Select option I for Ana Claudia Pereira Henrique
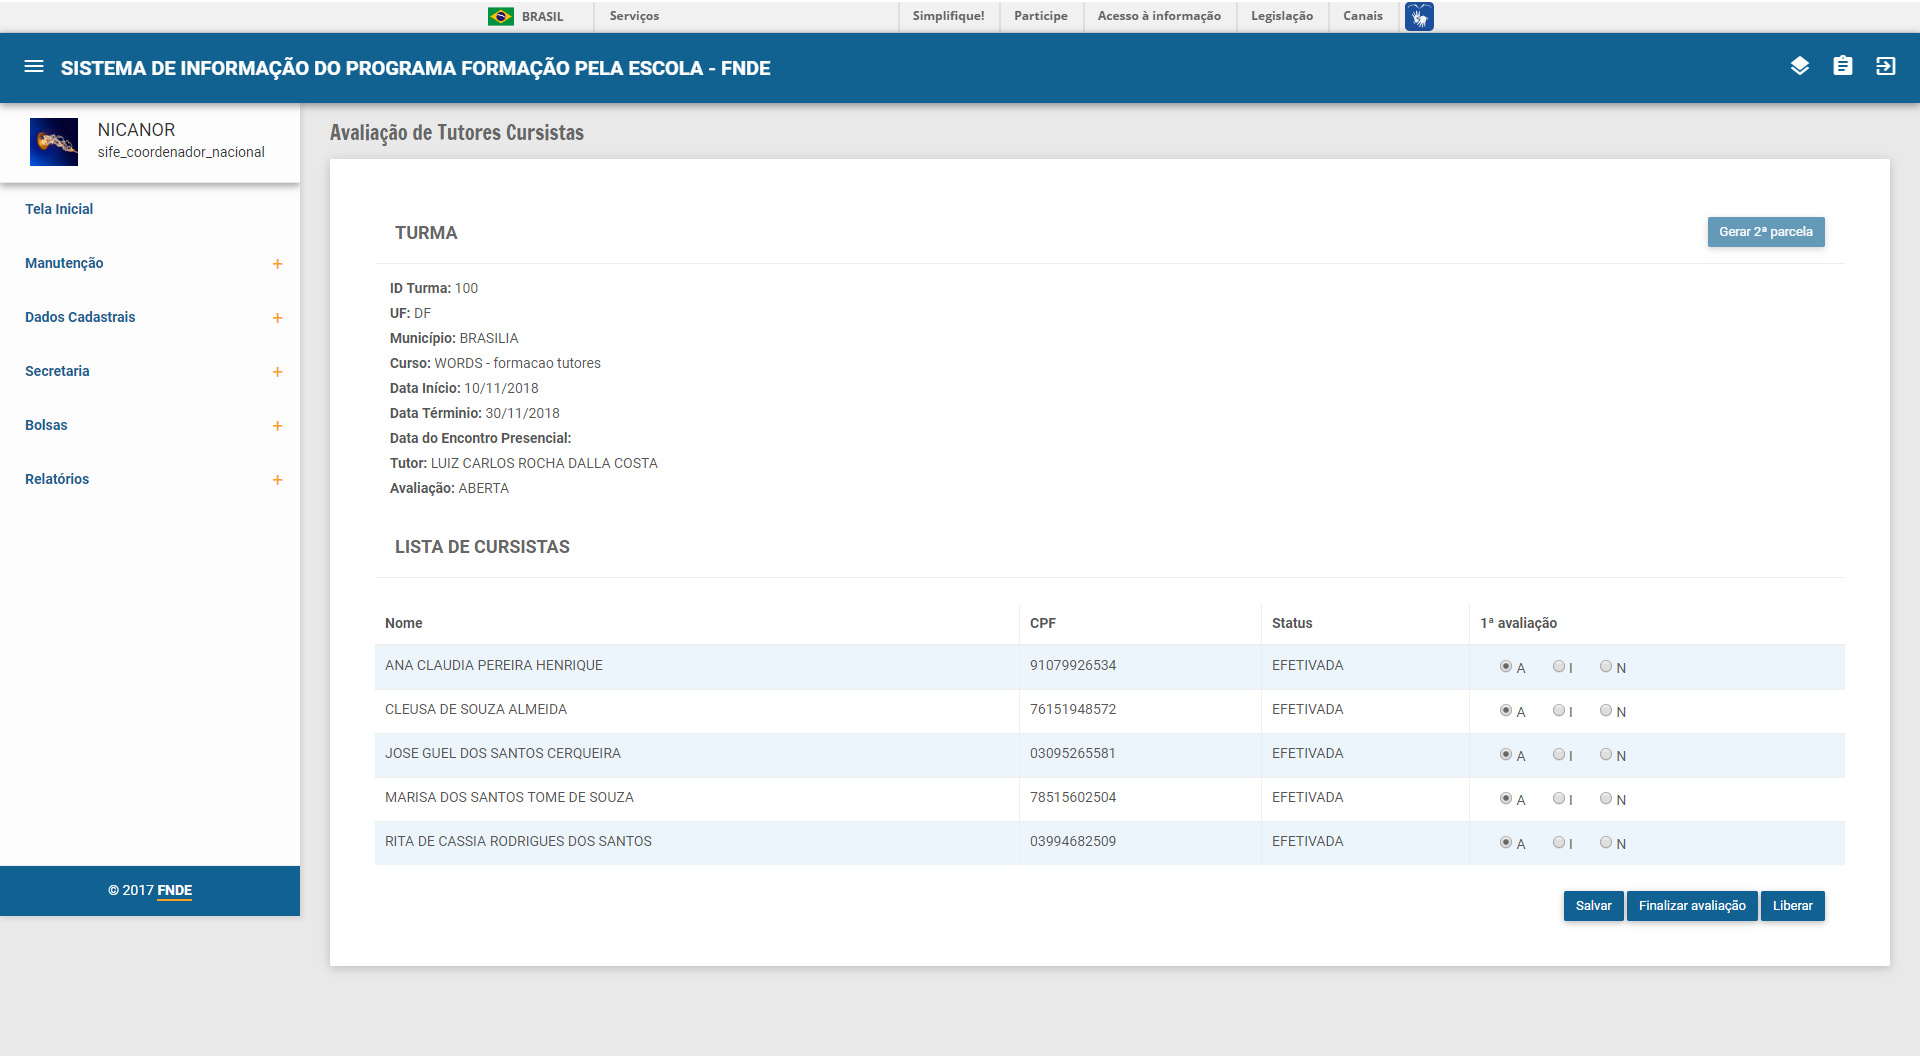Screen dimensions: 1920x1056 coord(1558,667)
